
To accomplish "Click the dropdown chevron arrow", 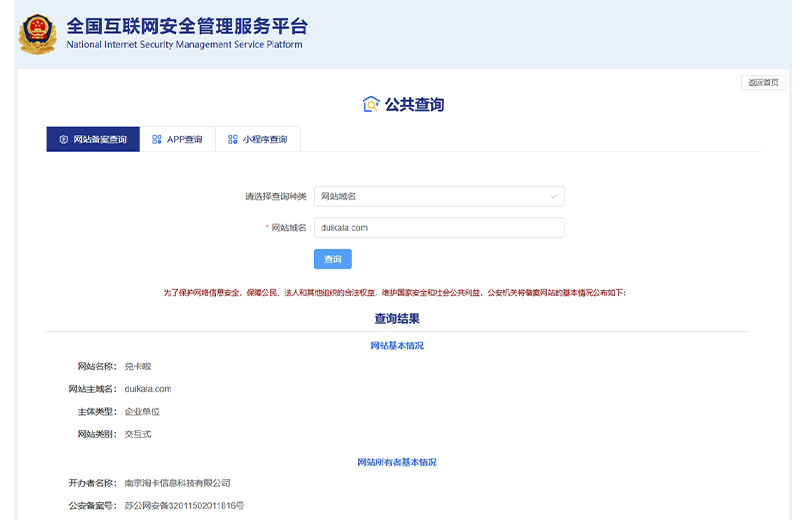I will 553,196.
